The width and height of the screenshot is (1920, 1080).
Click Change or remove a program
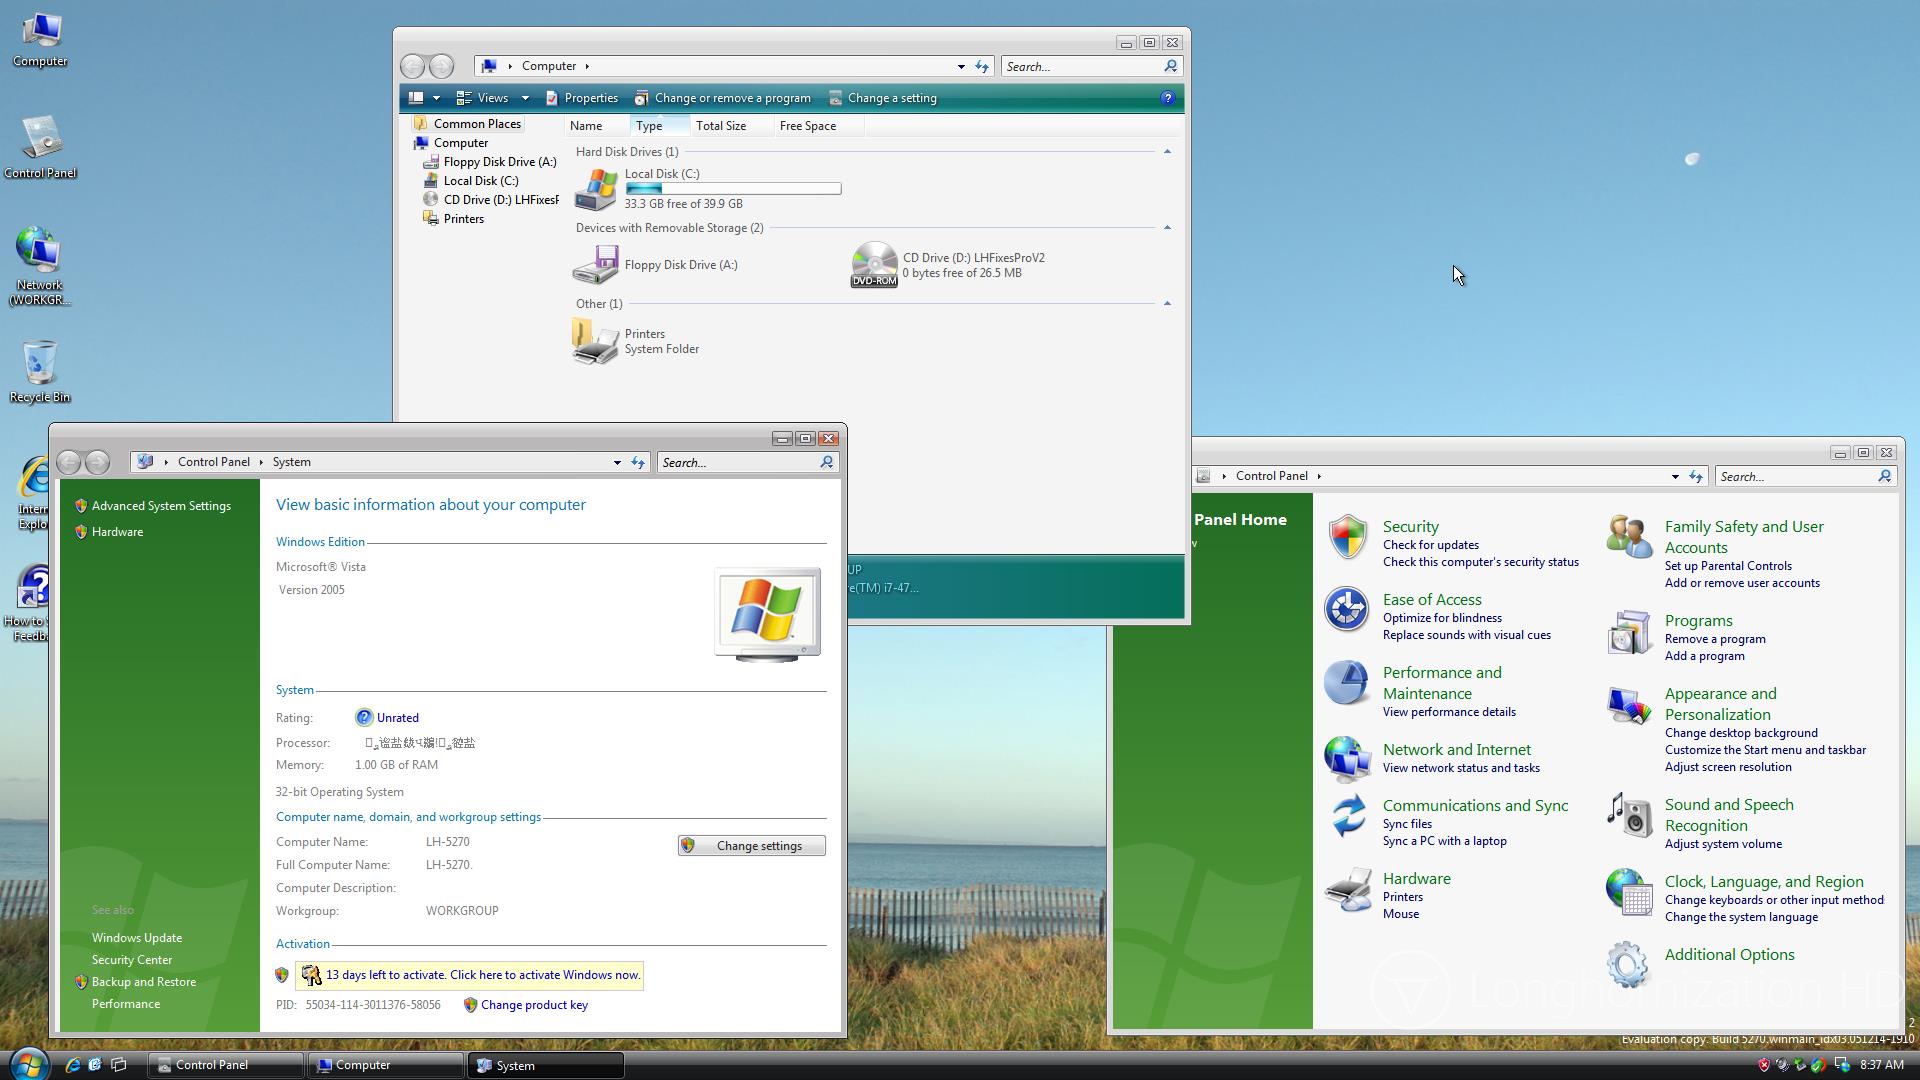tap(731, 98)
